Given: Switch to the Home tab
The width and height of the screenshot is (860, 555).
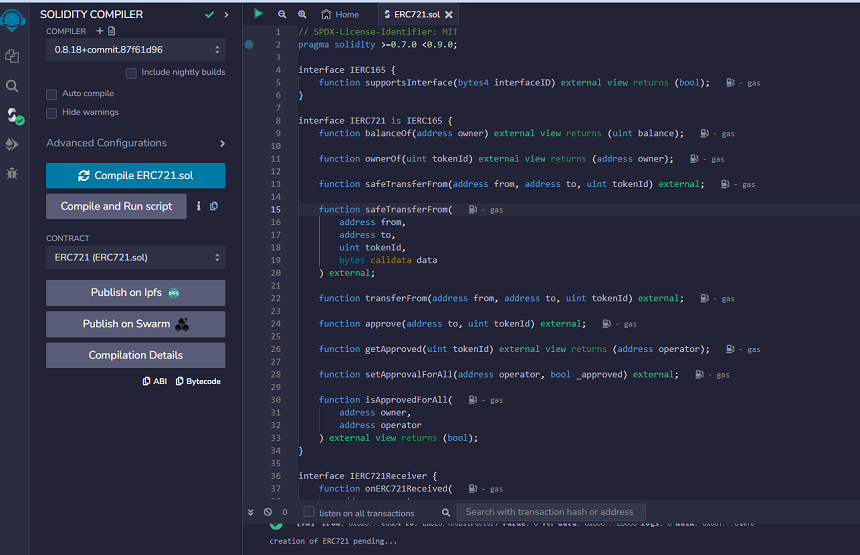Looking at the screenshot, I should pyautogui.click(x=340, y=14).
